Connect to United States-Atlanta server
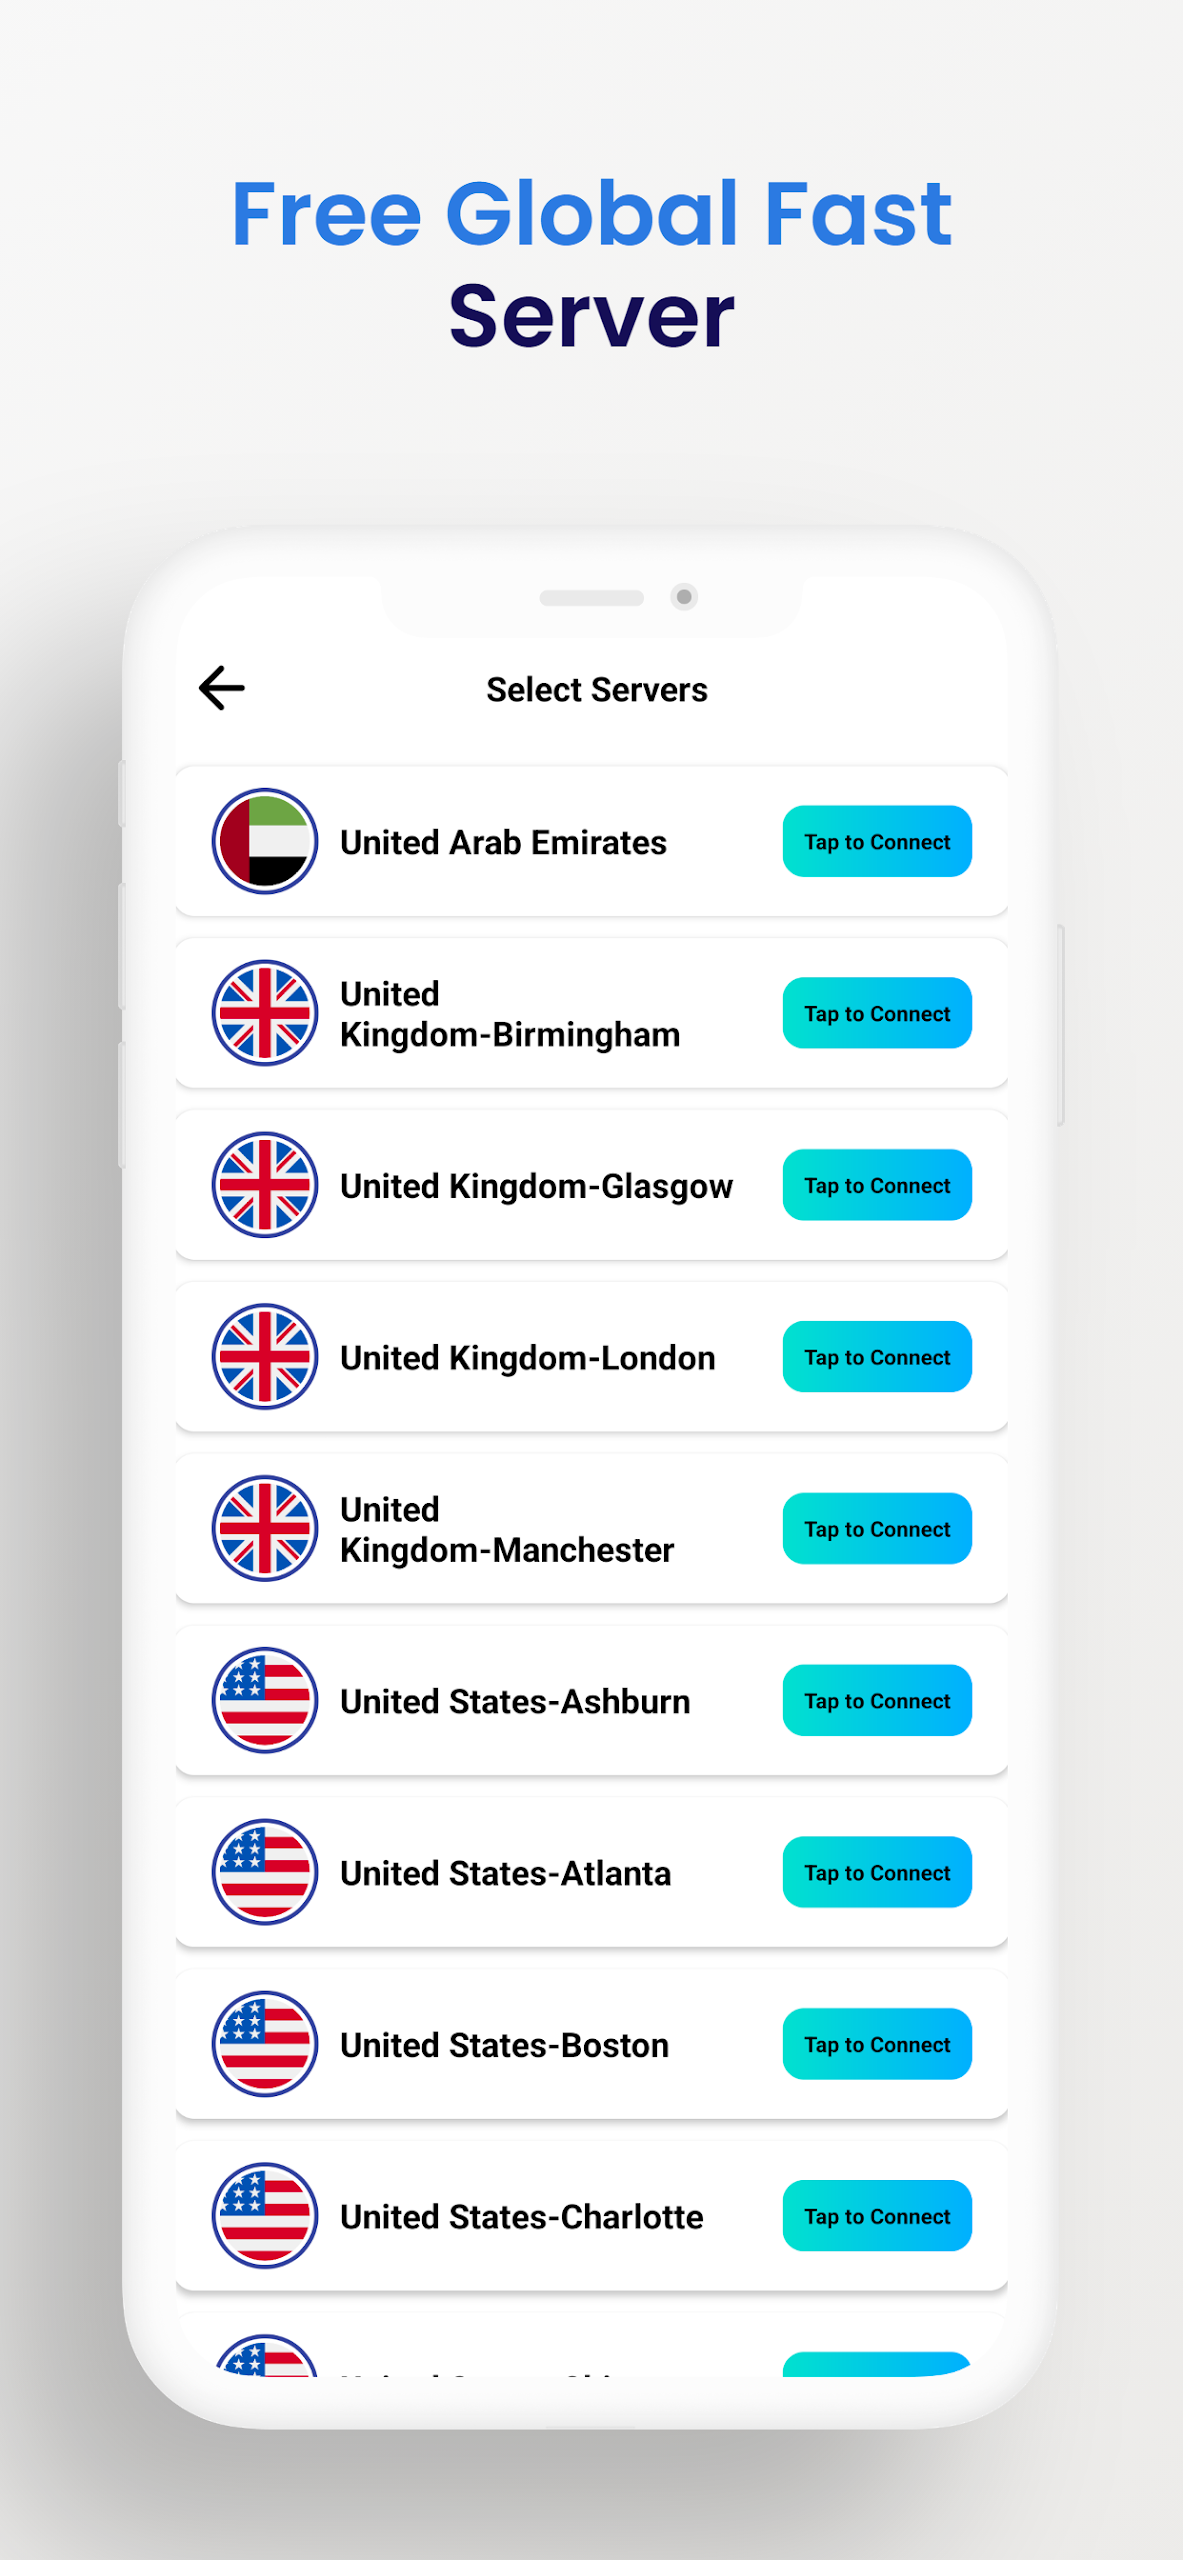 point(877,1872)
